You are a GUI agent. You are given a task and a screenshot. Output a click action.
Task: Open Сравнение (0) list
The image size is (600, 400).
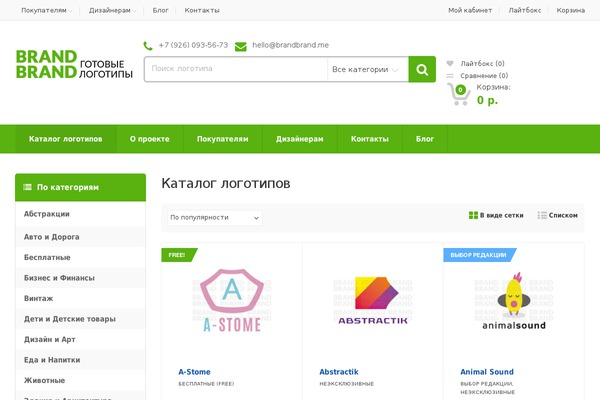[x=484, y=76]
